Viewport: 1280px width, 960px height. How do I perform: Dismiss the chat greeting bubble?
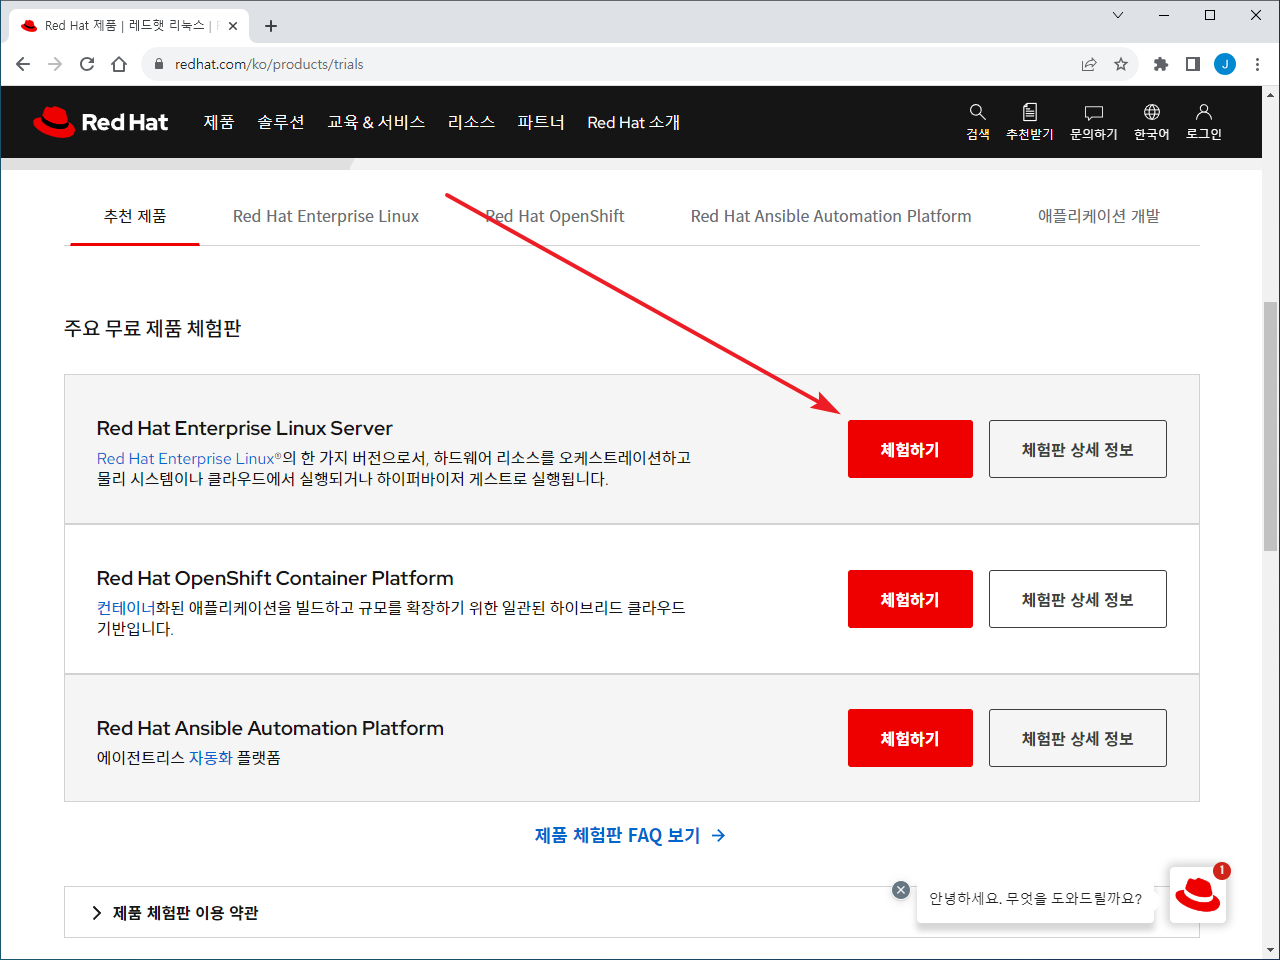pyautogui.click(x=901, y=890)
